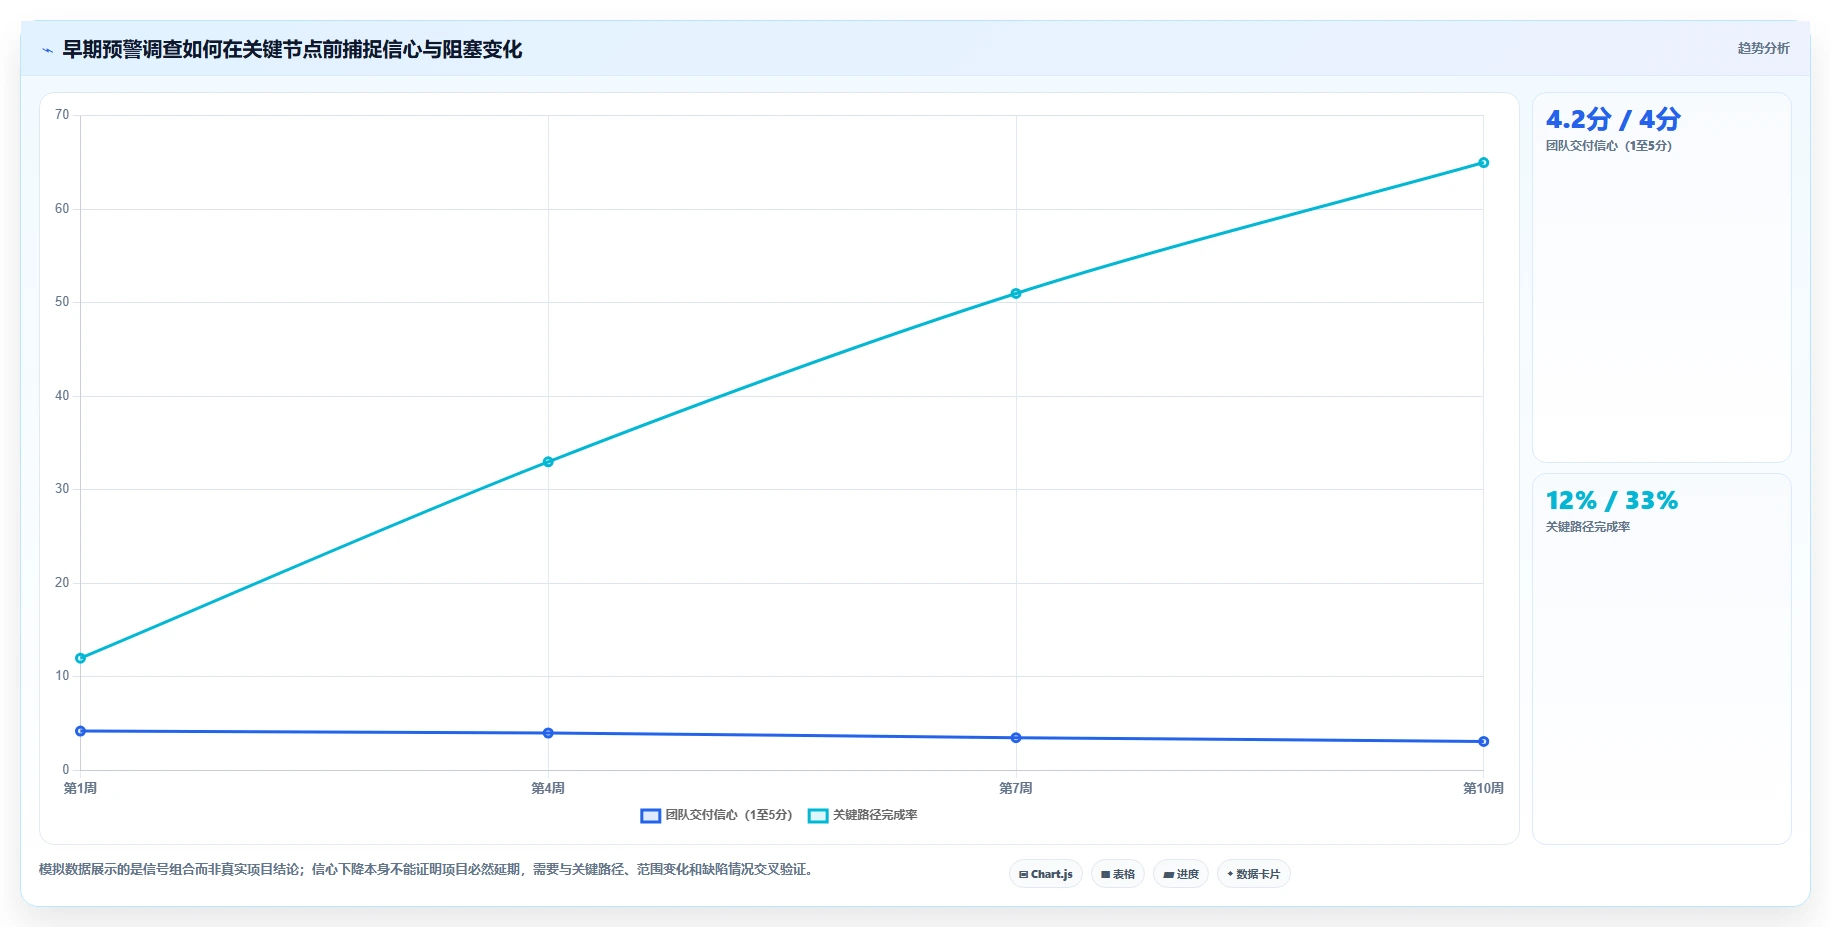The width and height of the screenshot is (1831, 927).
Task: Select the blue confidence point at 第7周
Action: [x=1016, y=738]
